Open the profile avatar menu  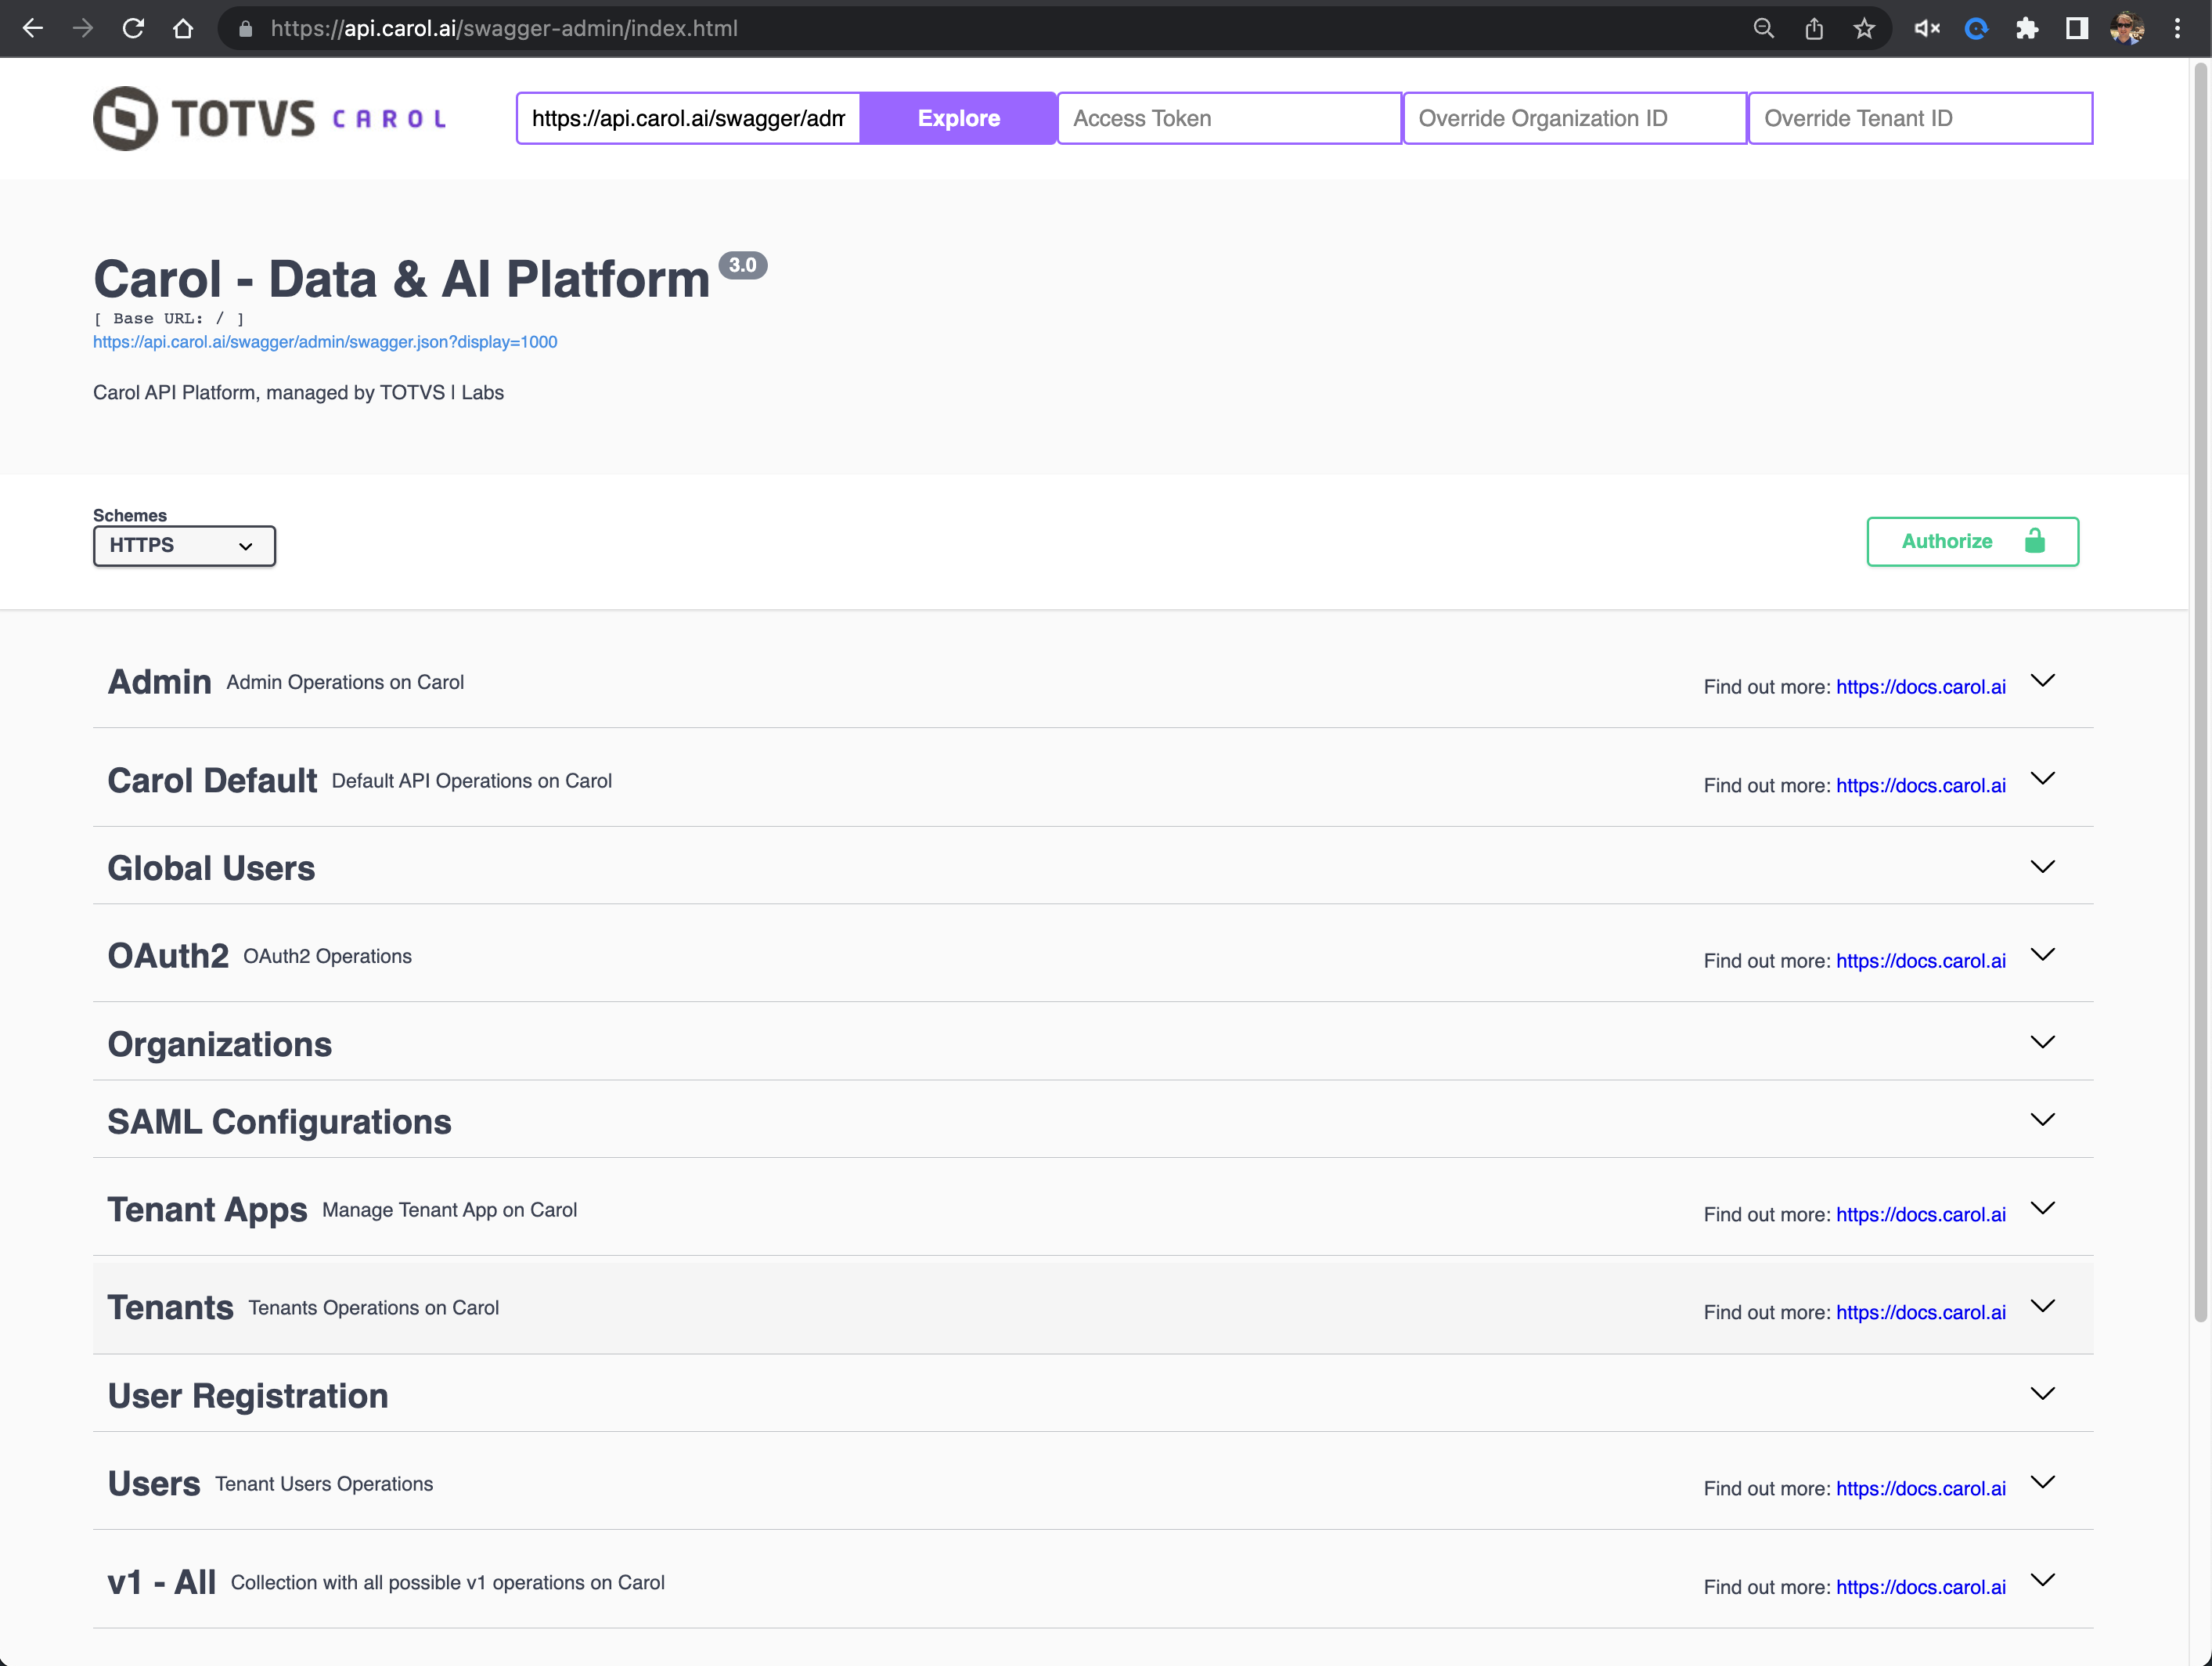[2127, 28]
